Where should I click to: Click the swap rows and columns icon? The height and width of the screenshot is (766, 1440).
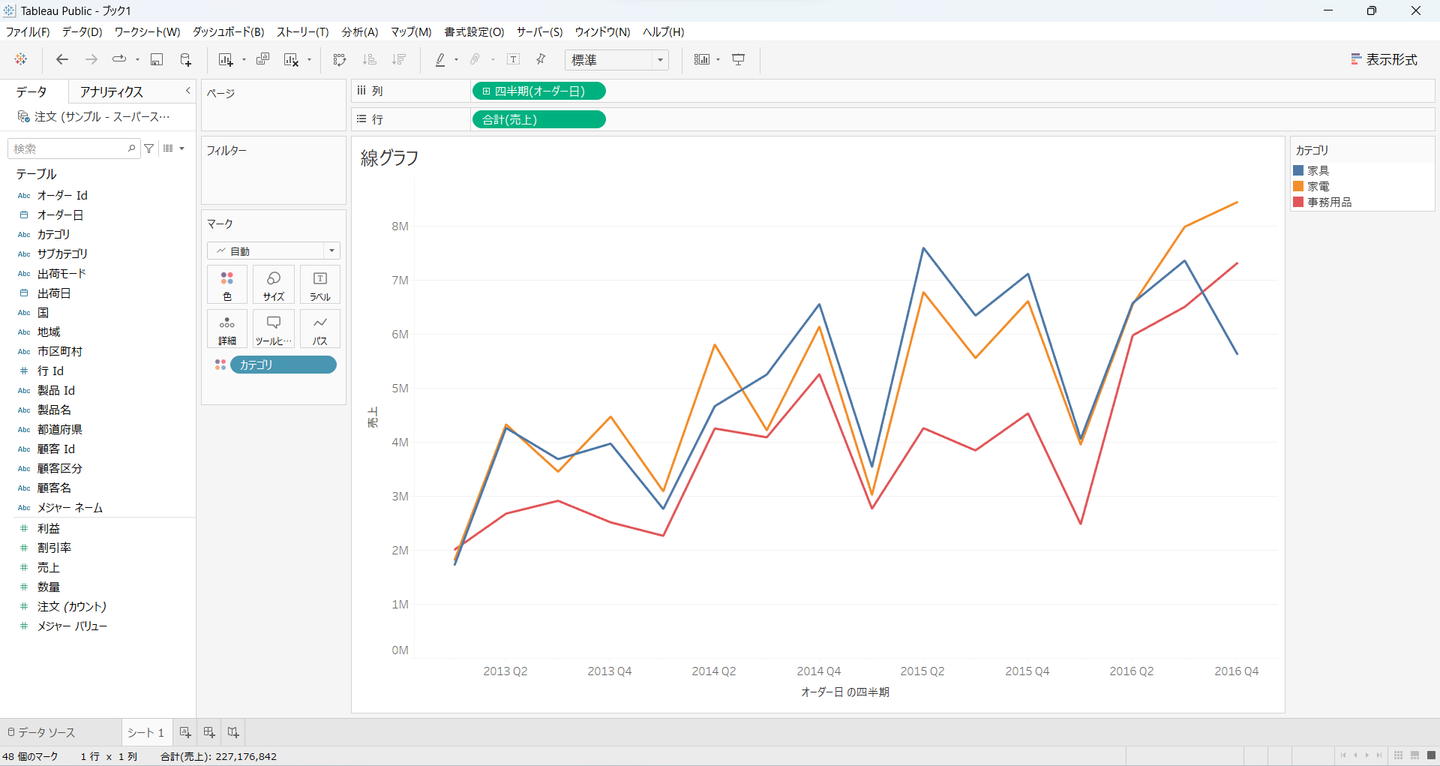[340, 60]
